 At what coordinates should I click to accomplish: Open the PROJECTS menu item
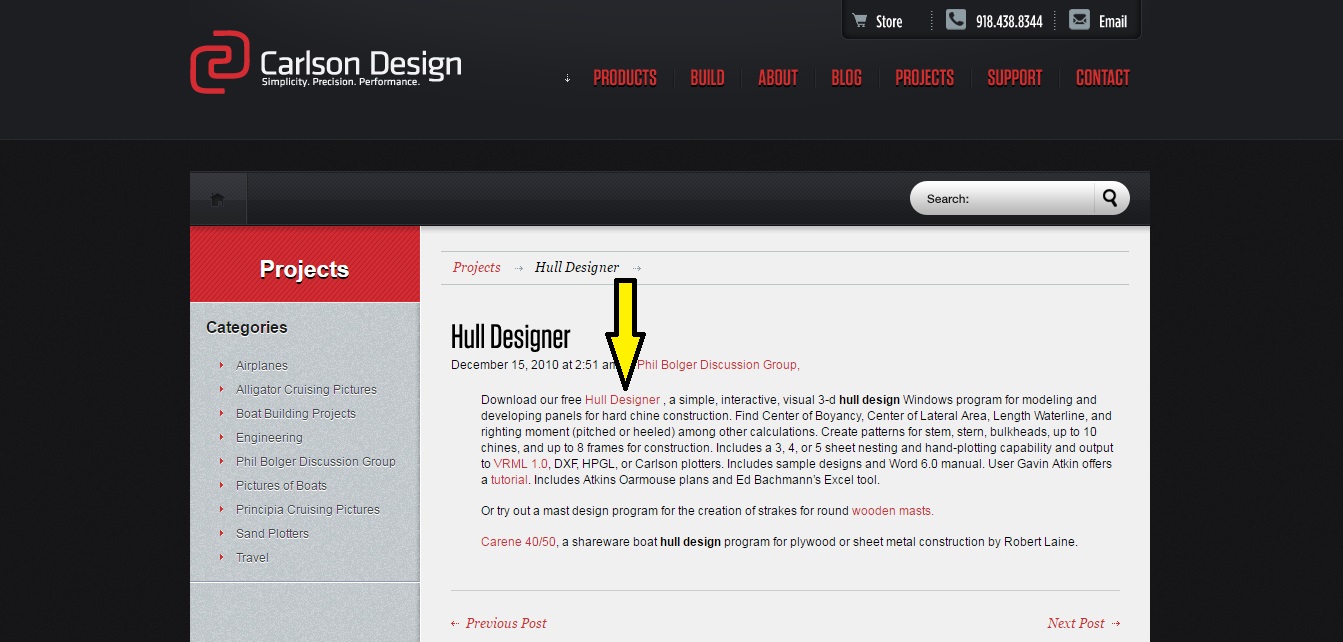(924, 78)
